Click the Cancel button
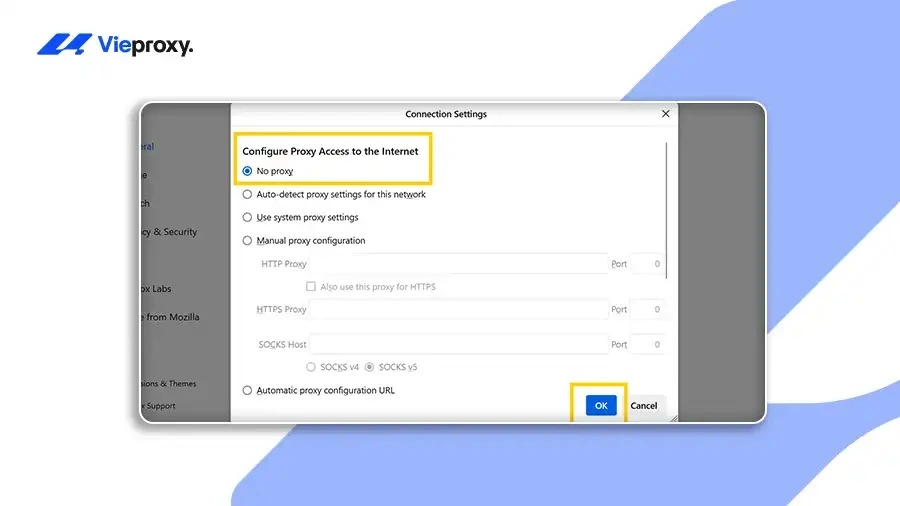Viewport: 900px width, 506px height. coord(643,406)
